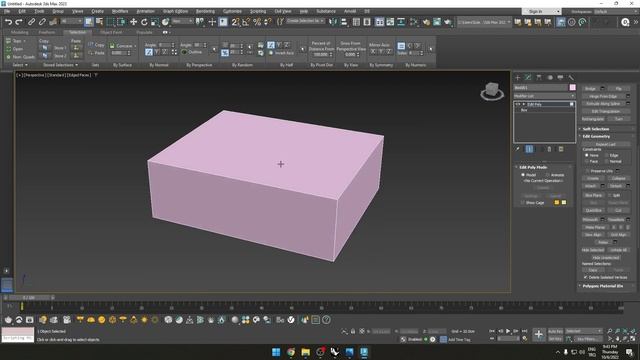The image size is (640, 360).
Task: Toggle the Preserve UVs checkbox
Action: (587, 171)
